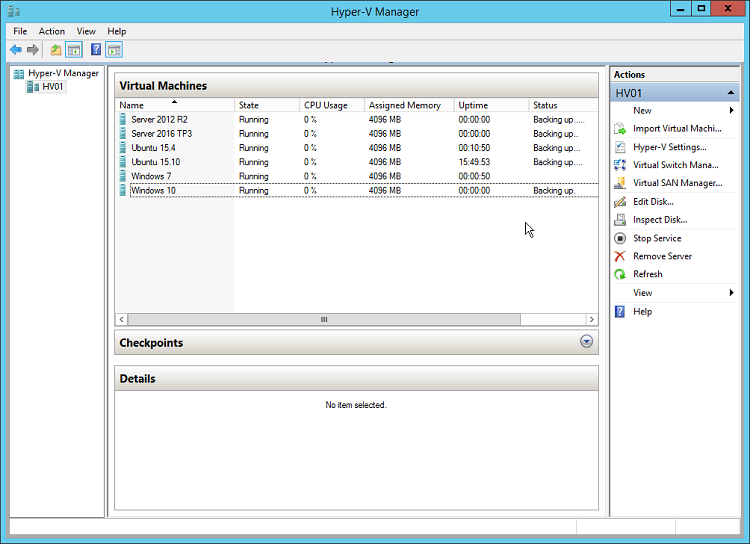
Task: Sort by the Name column header
Action: (x=175, y=105)
